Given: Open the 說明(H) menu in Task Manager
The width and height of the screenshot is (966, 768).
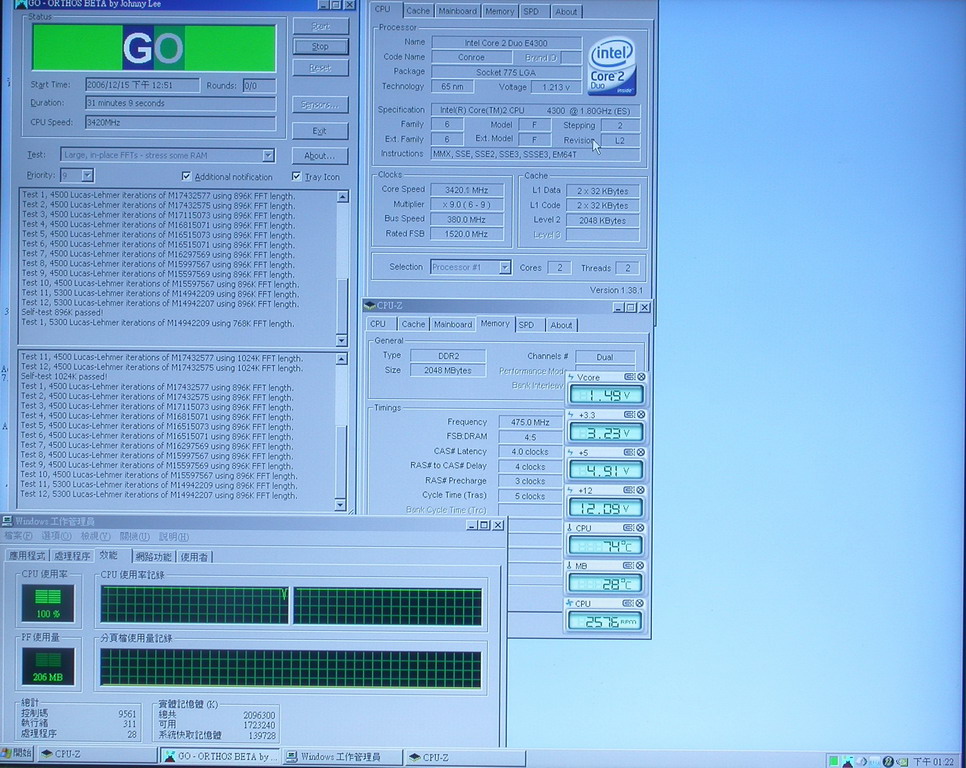Looking at the screenshot, I should pos(174,536).
